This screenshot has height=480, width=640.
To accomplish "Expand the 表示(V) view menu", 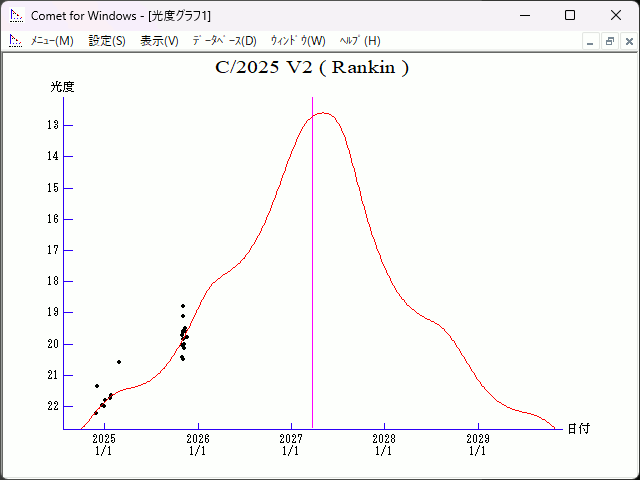I will (x=159, y=41).
